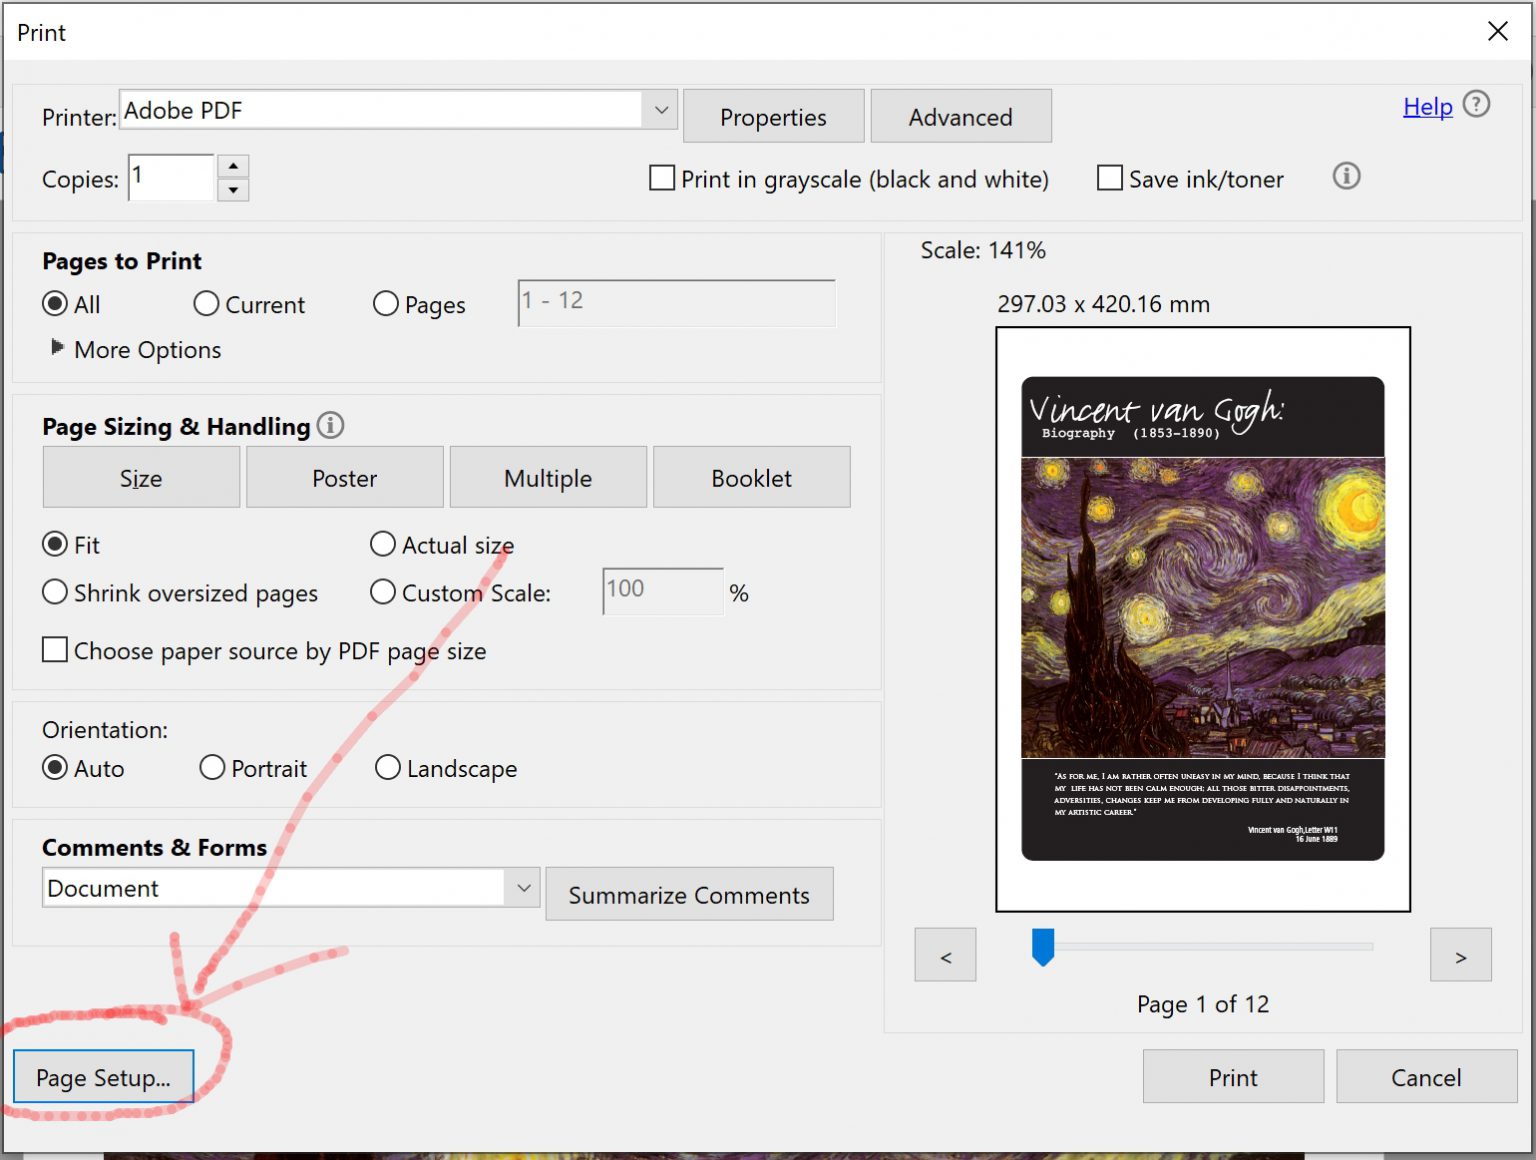Viewport: 1536px width, 1160px height.
Task: Click inside the Pages range input field
Action: [x=675, y=302]
